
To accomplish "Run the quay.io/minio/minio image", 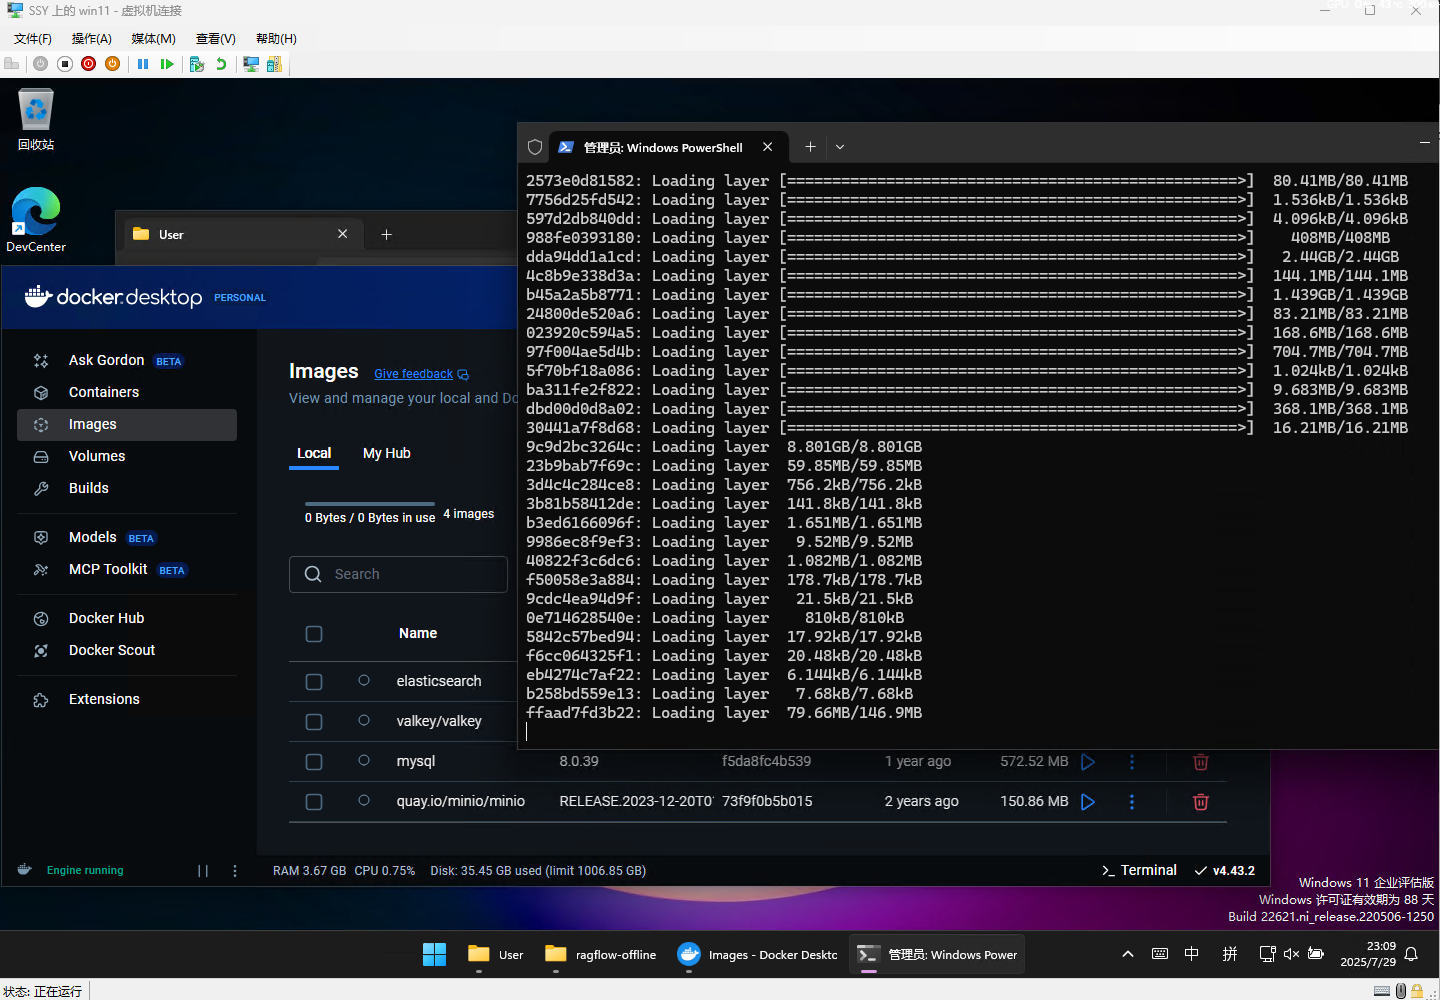I will 1088,802.
